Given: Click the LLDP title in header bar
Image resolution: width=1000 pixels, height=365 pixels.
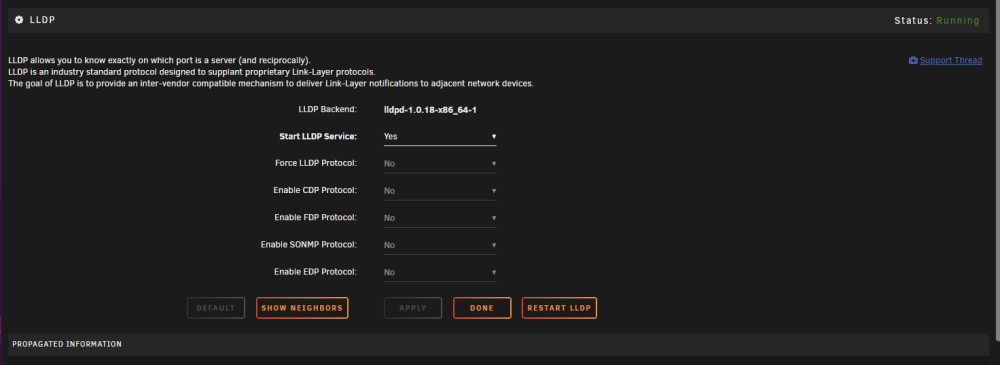Looking at the screenshot, I should pos(42,20).
